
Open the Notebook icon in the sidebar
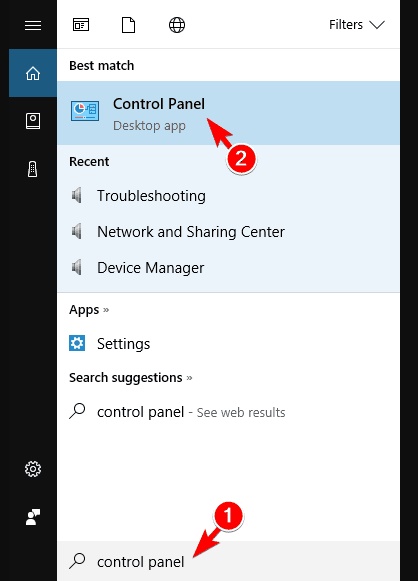(33, 121)
